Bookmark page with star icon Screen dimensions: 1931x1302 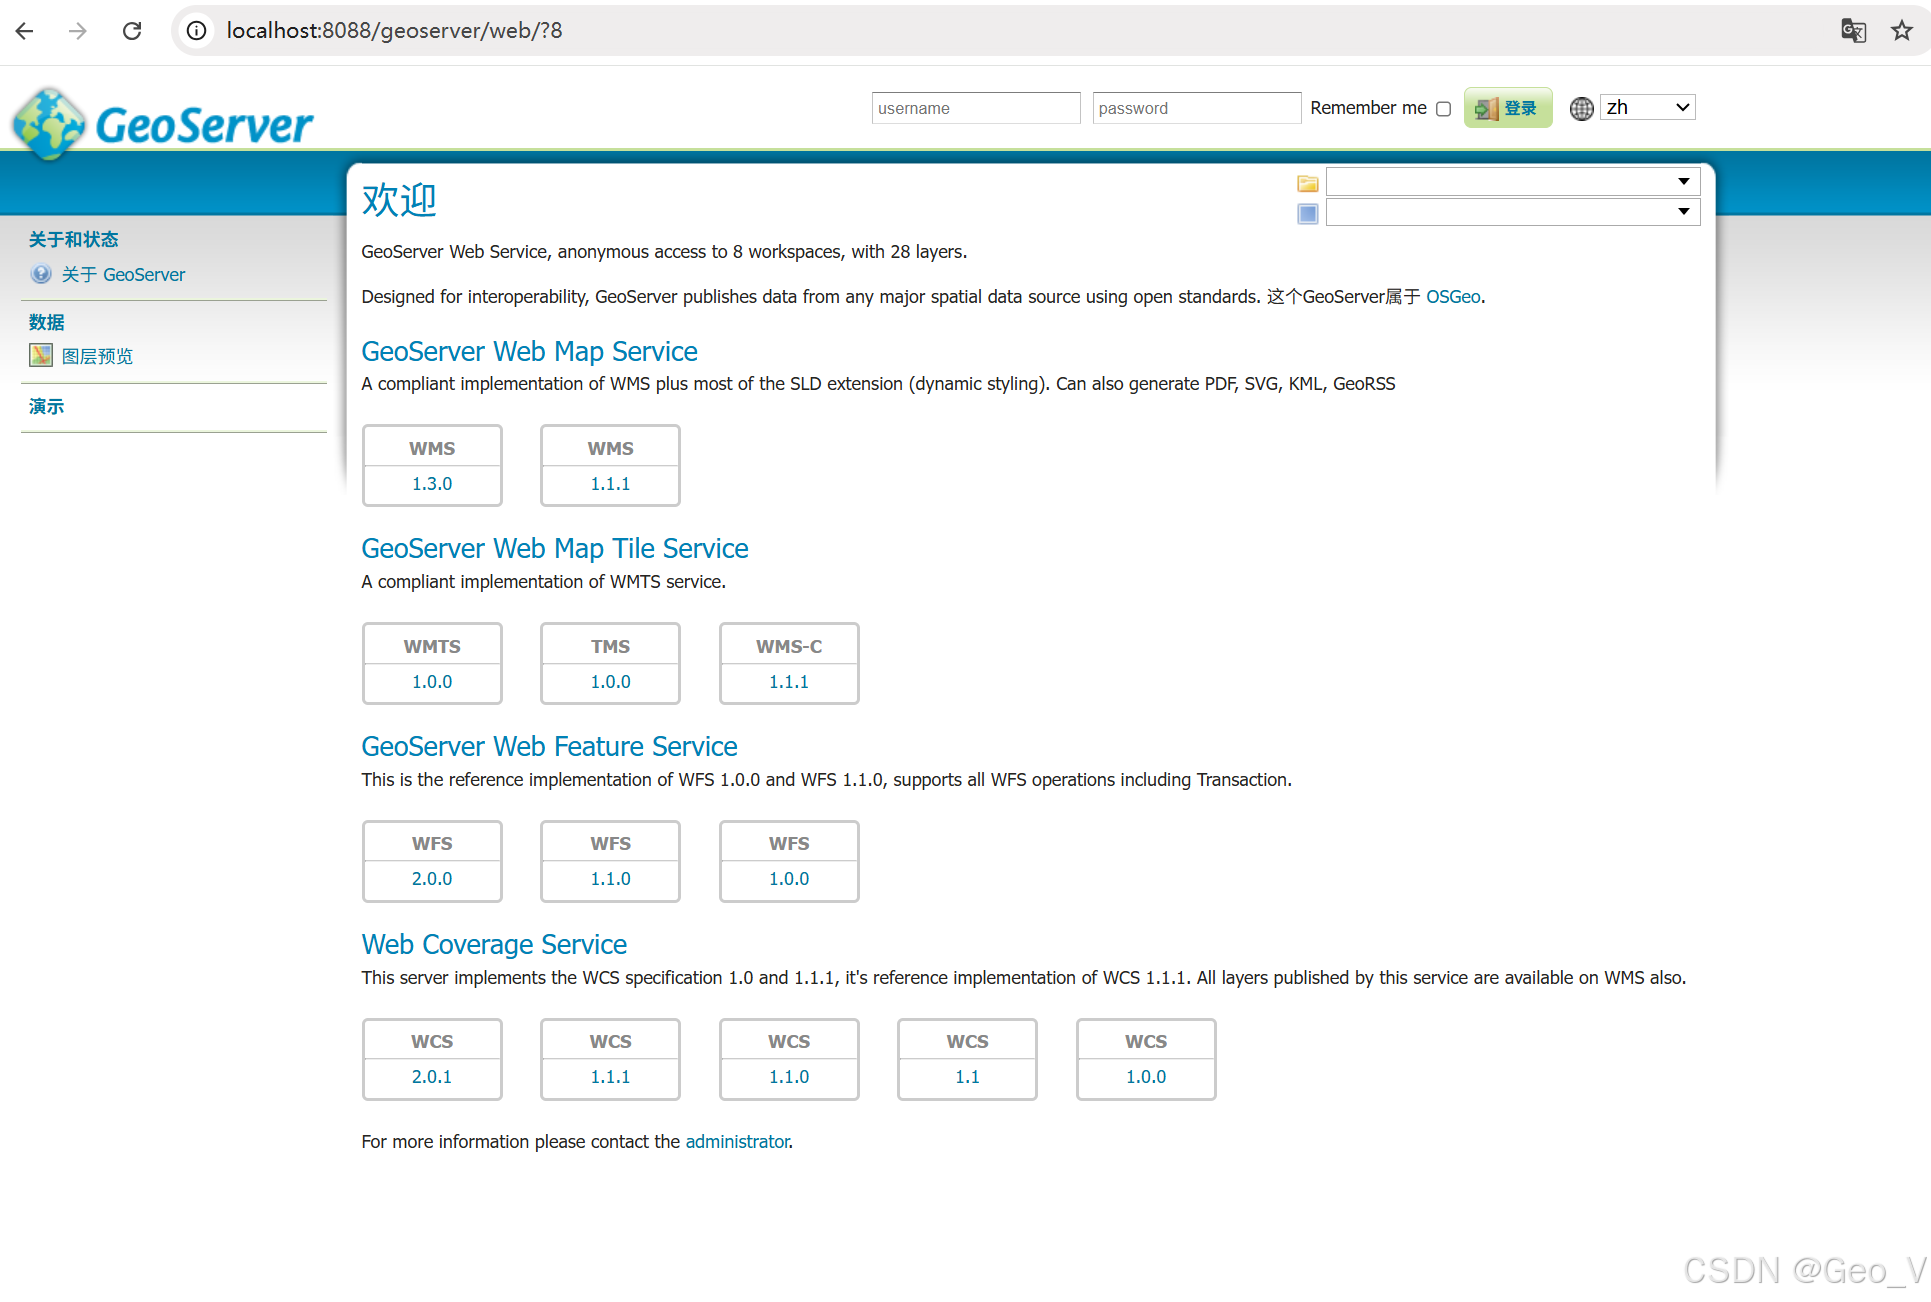click(x=1901, y=30)
